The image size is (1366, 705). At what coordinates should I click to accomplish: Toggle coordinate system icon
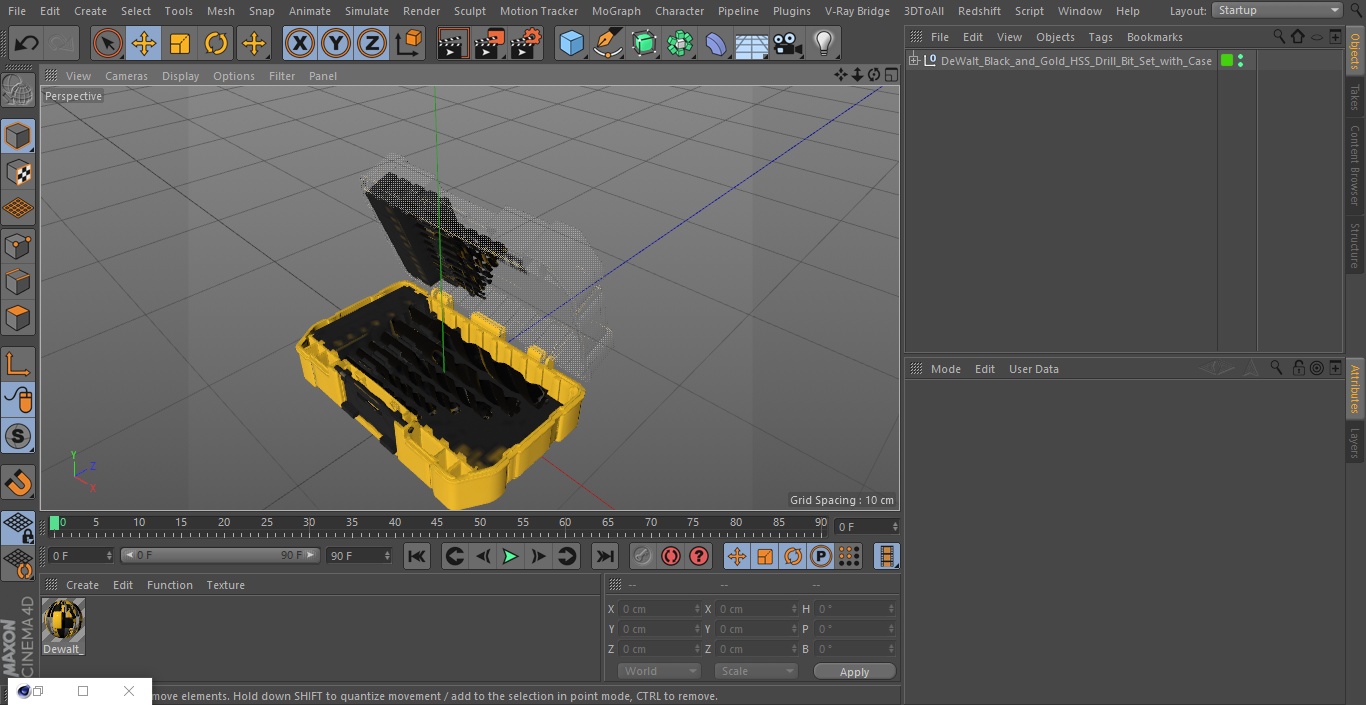coord(409,43)
